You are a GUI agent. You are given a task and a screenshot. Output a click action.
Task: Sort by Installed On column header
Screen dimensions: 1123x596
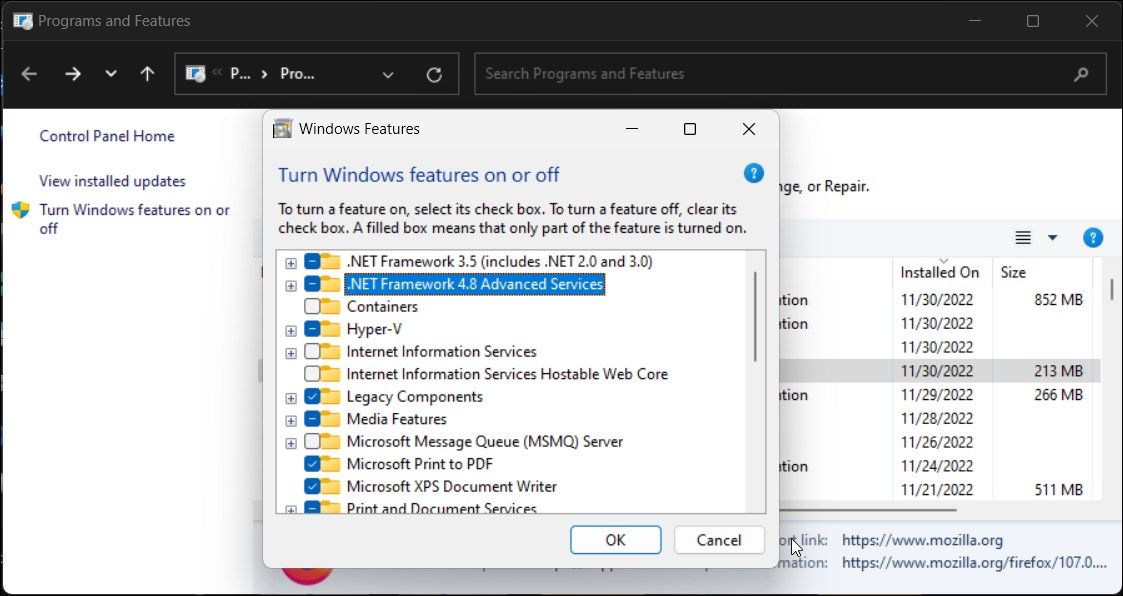(939, 272)
